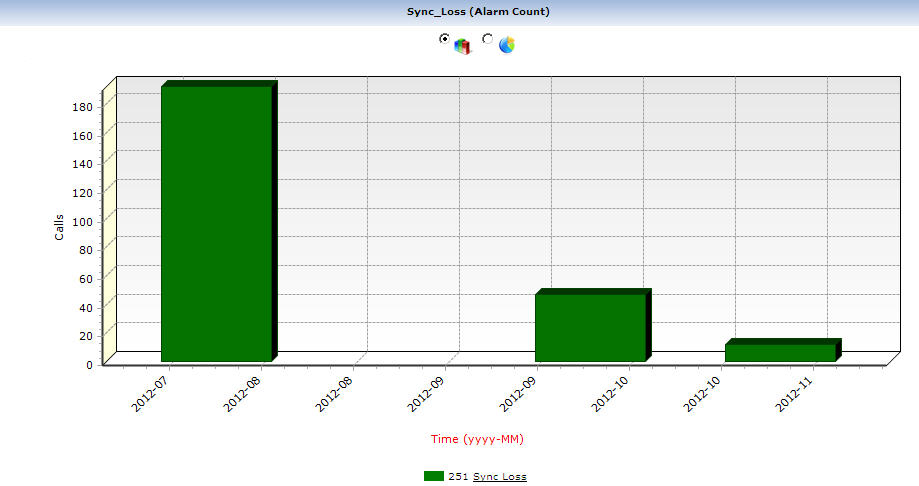Screen dimensions: 919x486
Task: Click the pie chart icon
Action: [x=506, y=45]
